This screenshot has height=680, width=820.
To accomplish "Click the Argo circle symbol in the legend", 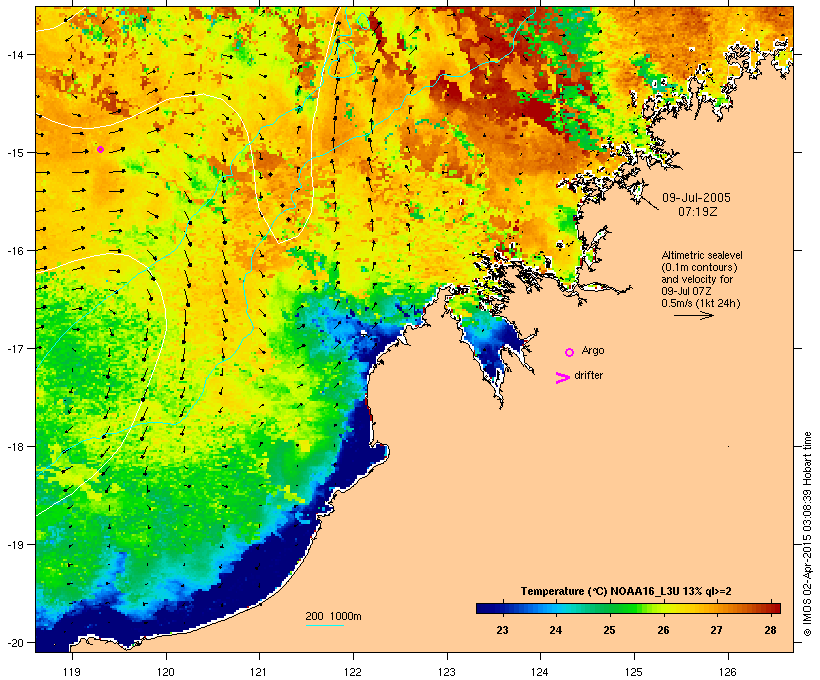I will click(x=570, y=353).
